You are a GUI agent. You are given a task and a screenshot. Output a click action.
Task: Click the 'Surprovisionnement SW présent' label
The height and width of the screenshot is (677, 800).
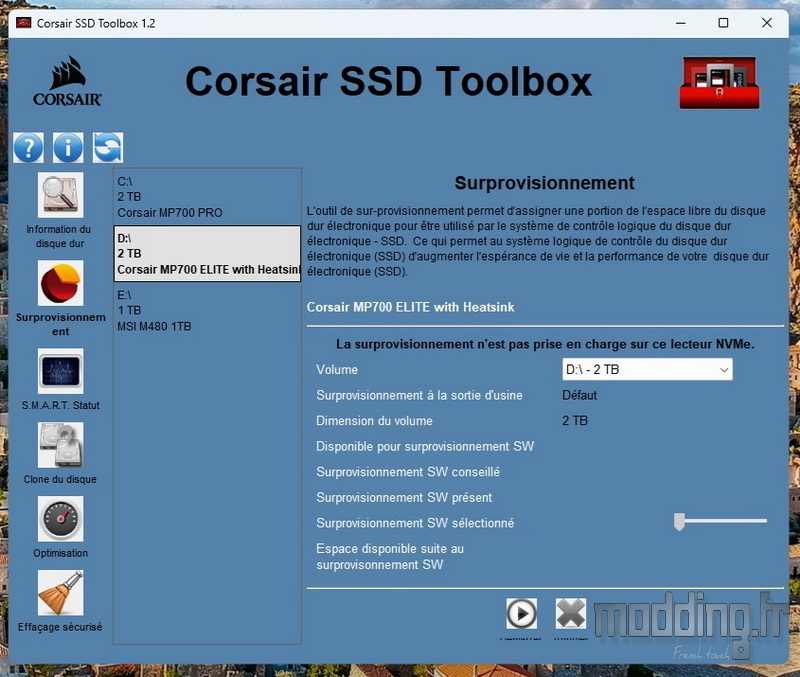tap(404, 497)
